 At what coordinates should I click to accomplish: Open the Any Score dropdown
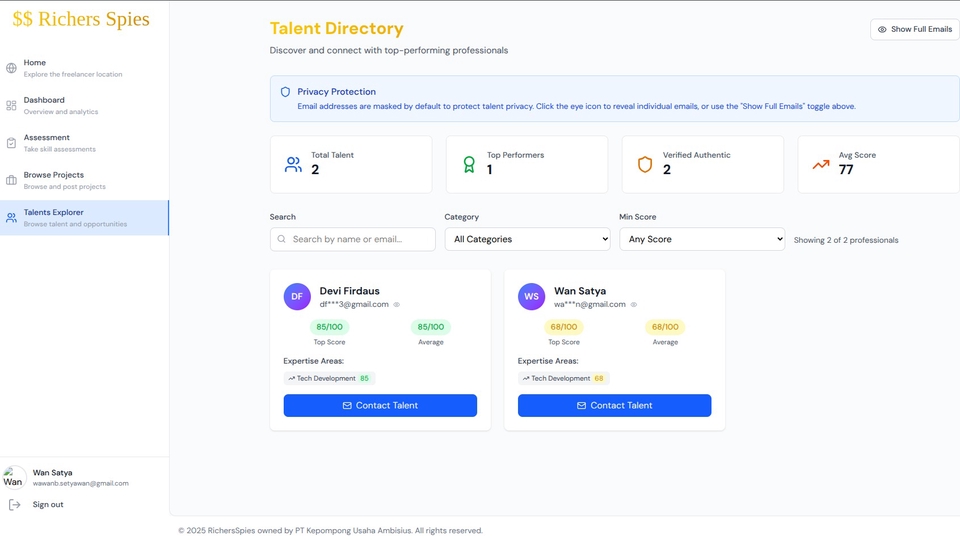point(701,239)
